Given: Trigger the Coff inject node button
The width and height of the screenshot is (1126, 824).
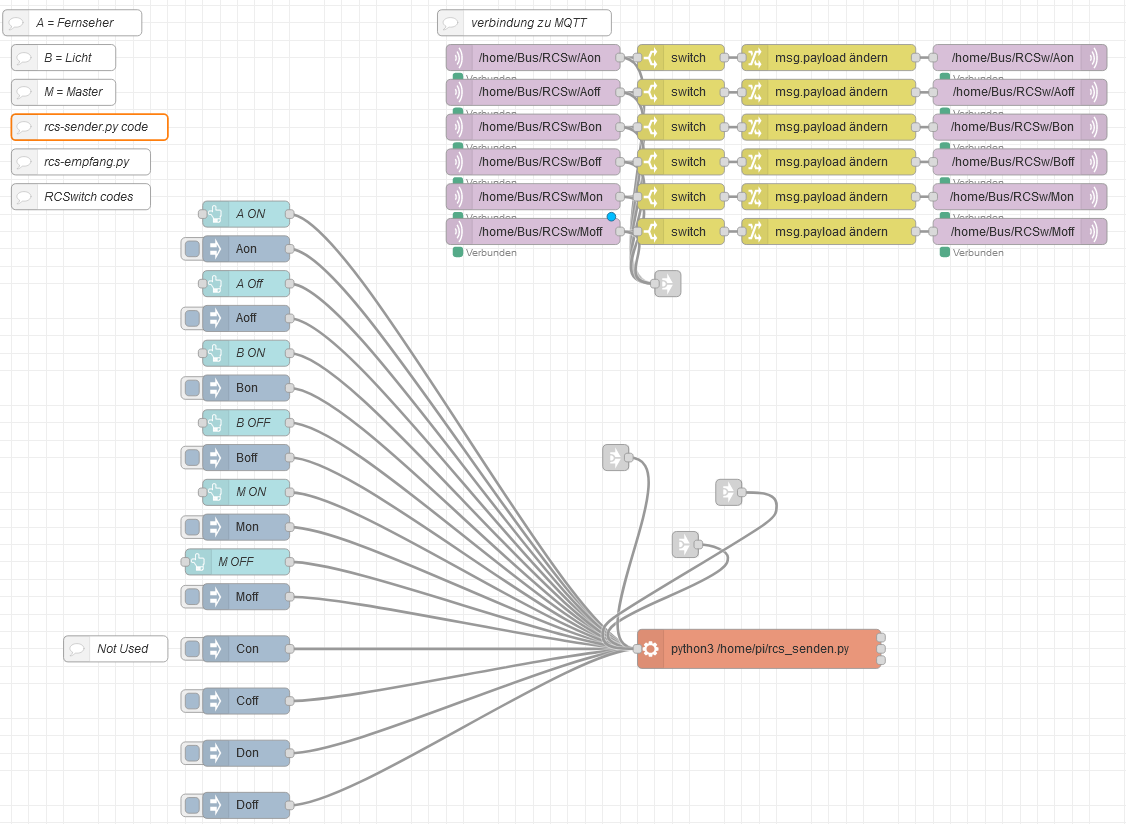Looking at the screenshot, I should [192, 700].
